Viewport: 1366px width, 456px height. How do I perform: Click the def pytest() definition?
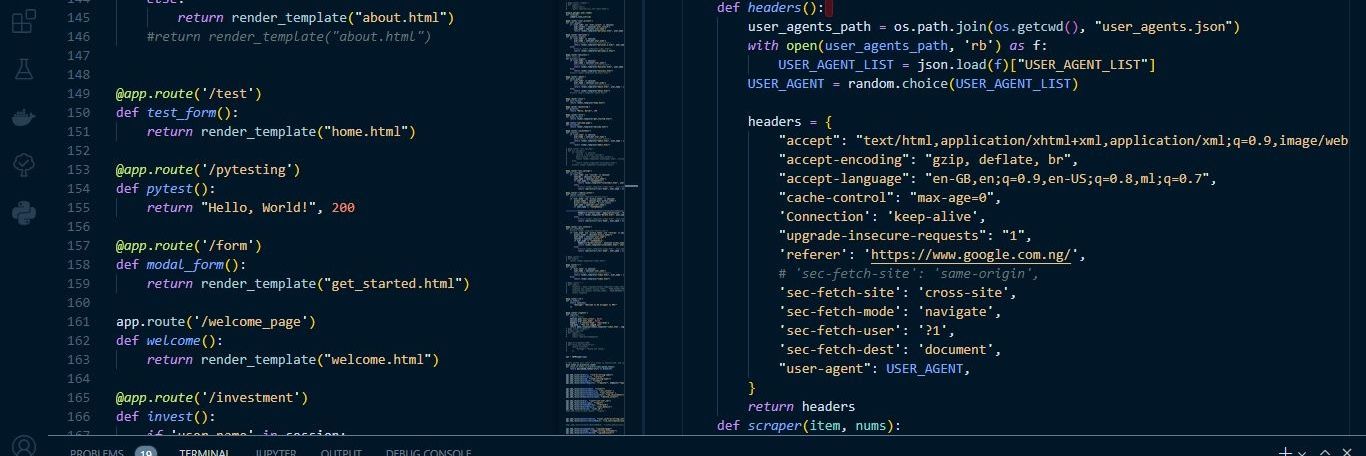coord(166,188)
